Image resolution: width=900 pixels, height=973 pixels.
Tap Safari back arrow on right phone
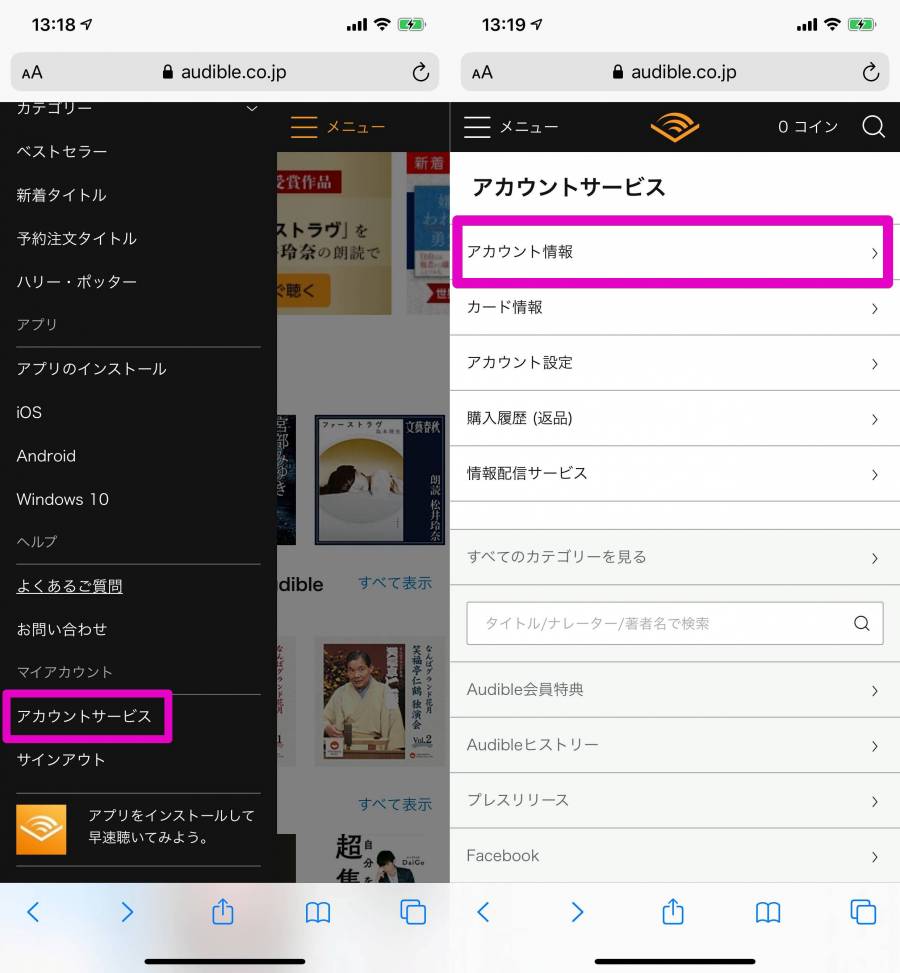coord(484,912)
